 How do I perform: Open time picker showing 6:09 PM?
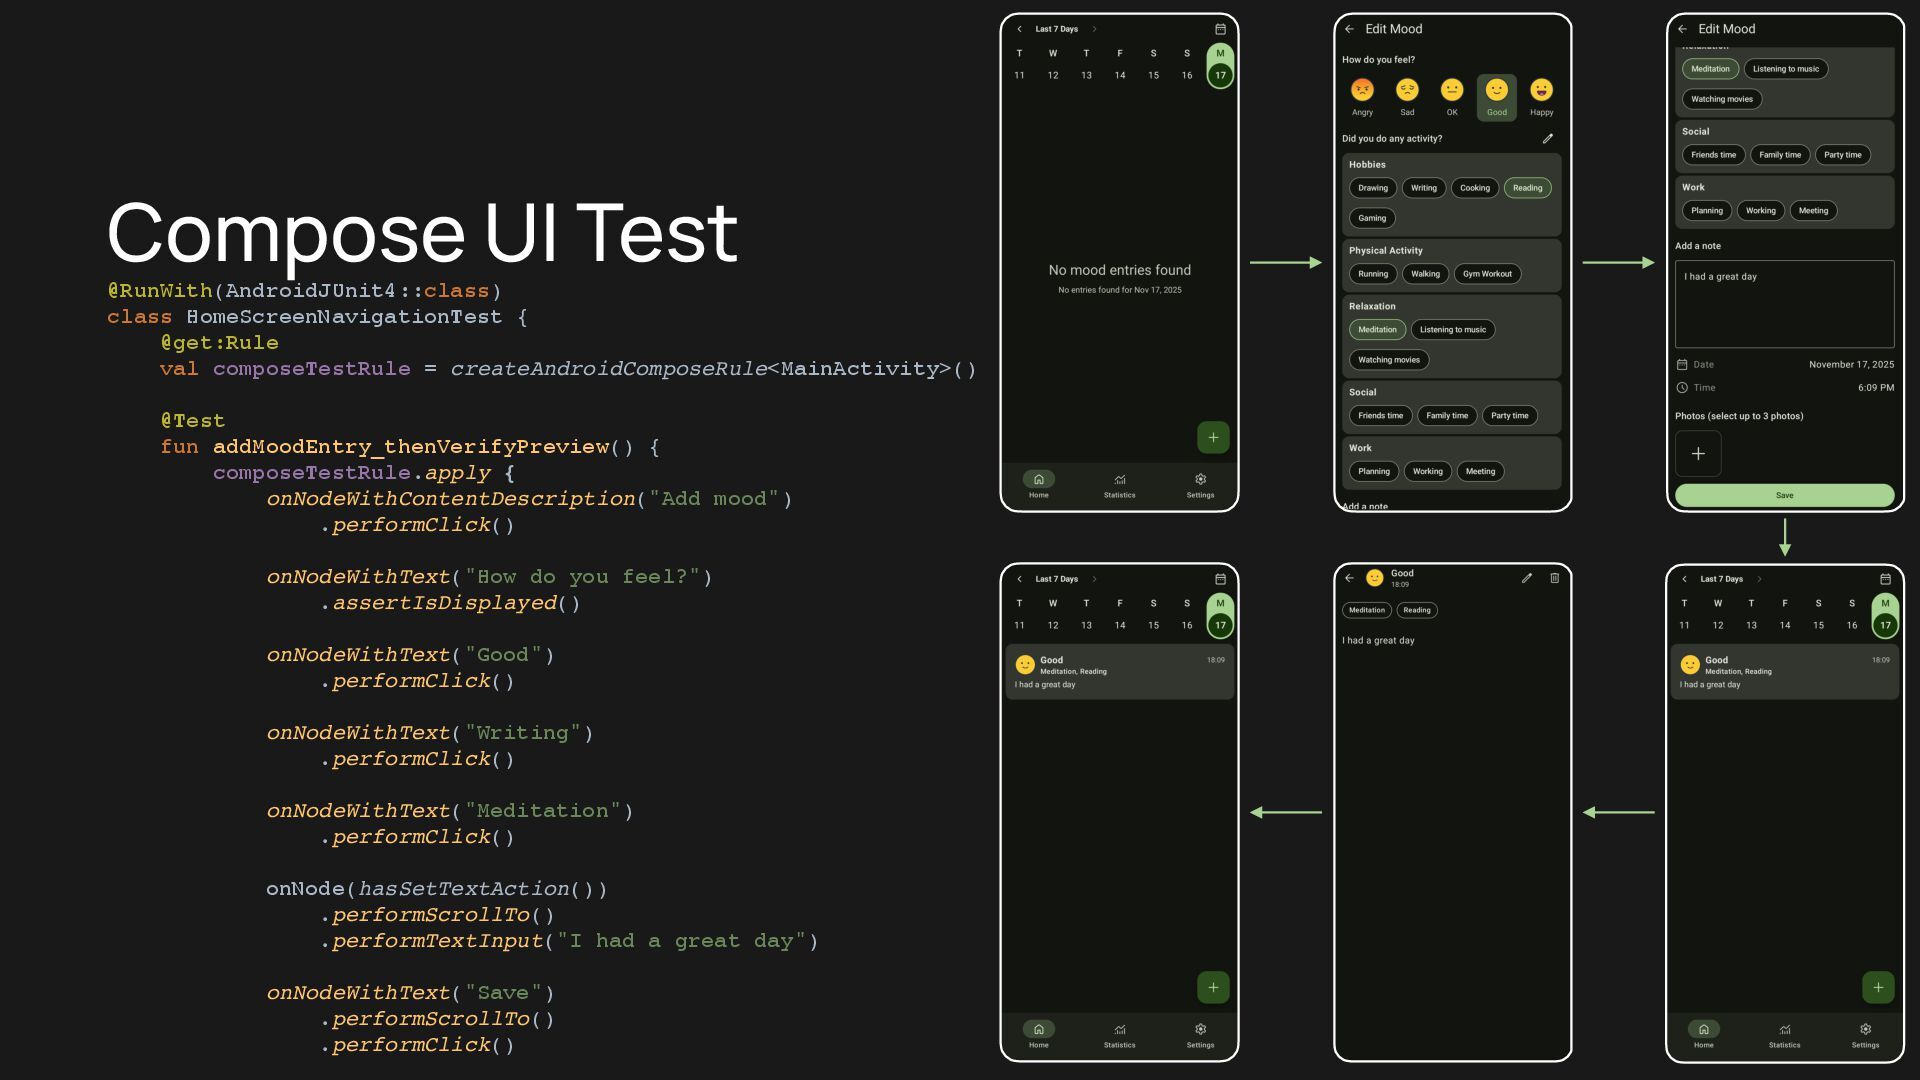point(1875,388)
